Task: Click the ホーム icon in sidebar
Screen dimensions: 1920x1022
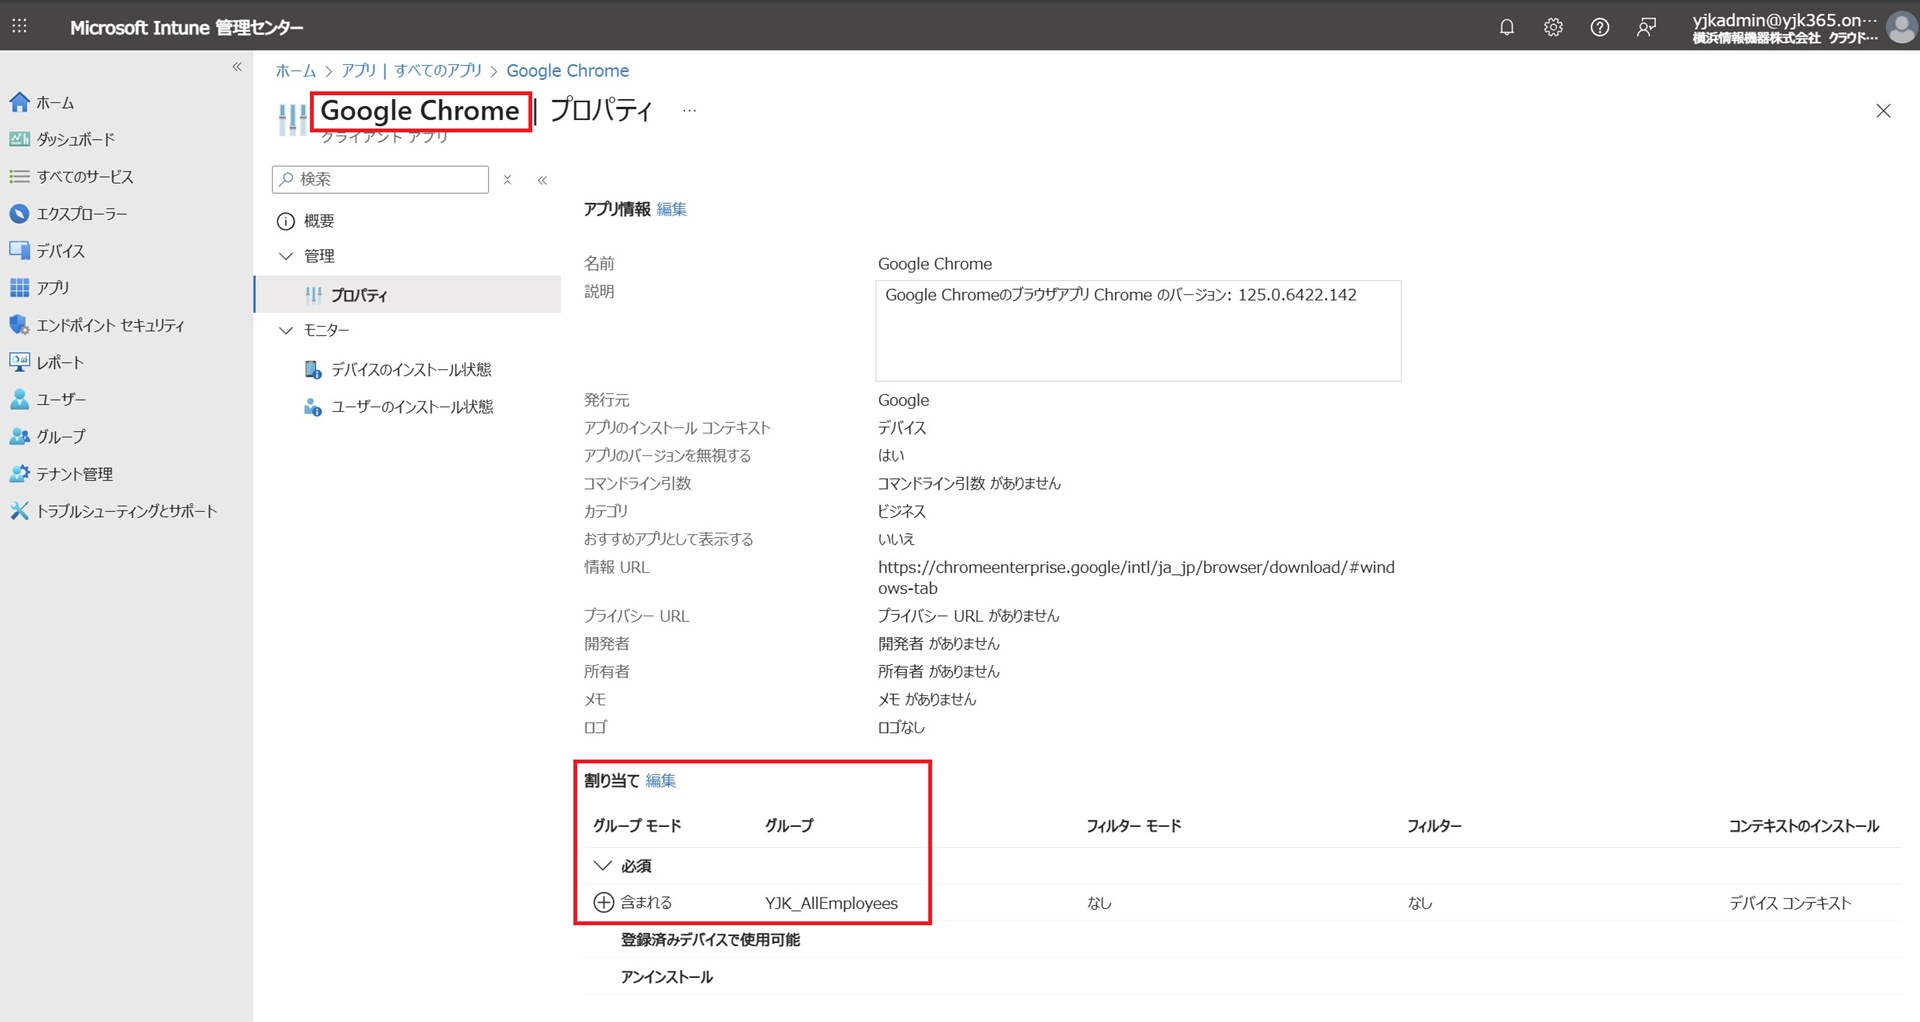Action: [19, 102]
